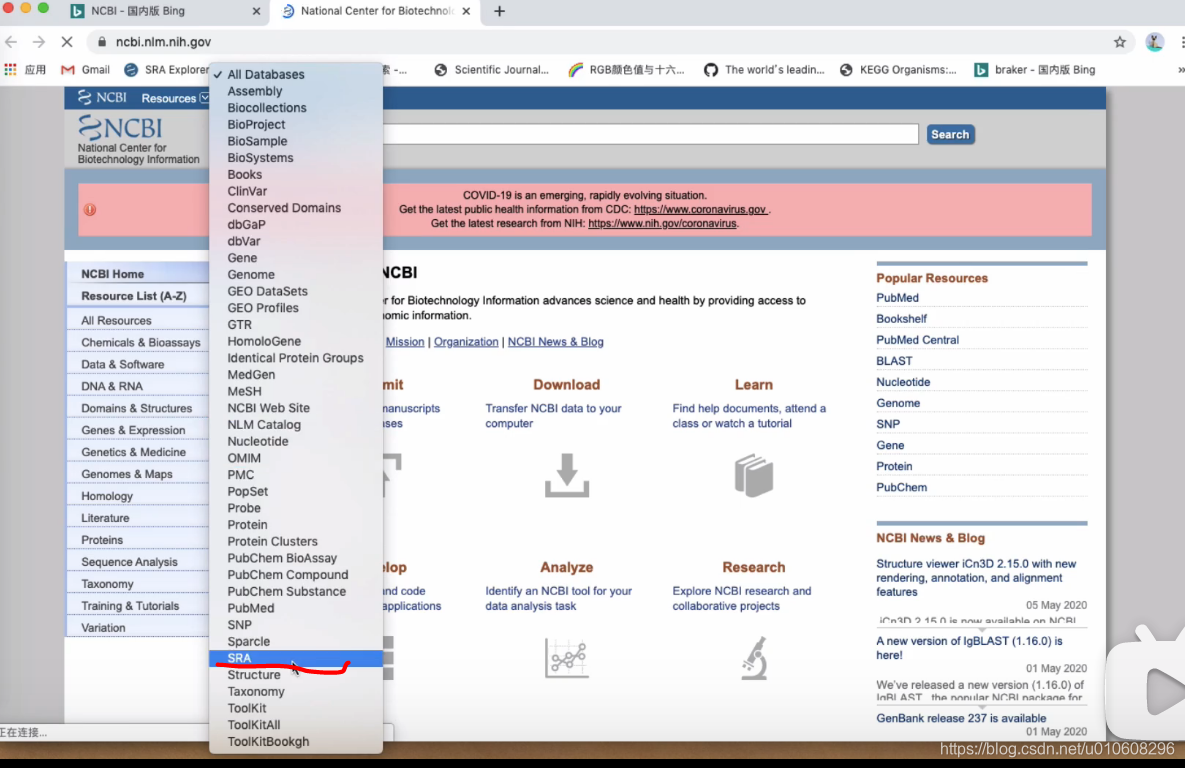Open Structure viewer iCn3D news link
Image resolution: width=1185 pixels, height=768 pixels.
pos(976,578)
